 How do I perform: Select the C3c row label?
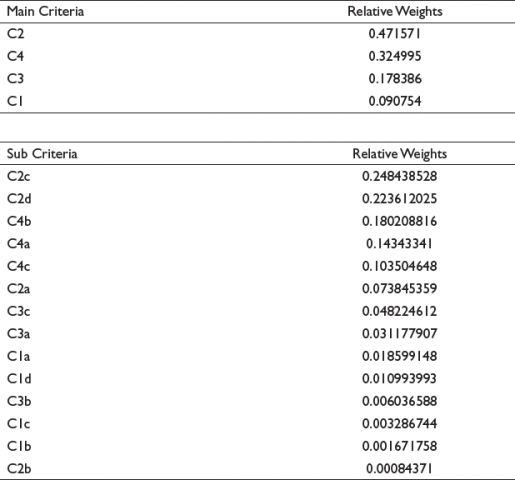pyautogui.click(x=19, y=311)
